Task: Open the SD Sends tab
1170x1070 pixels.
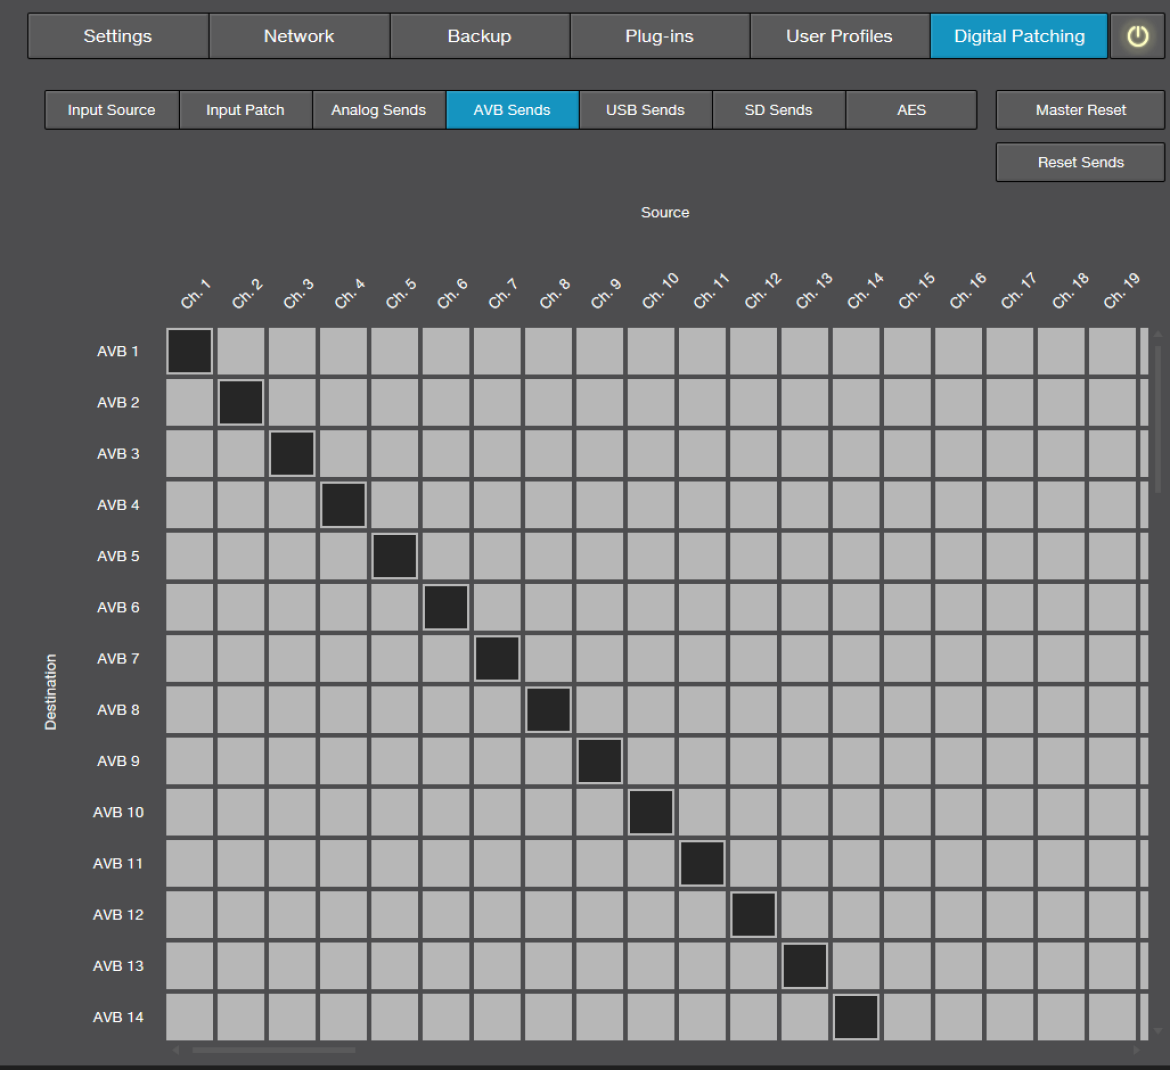Action: [x=778, y=110]
